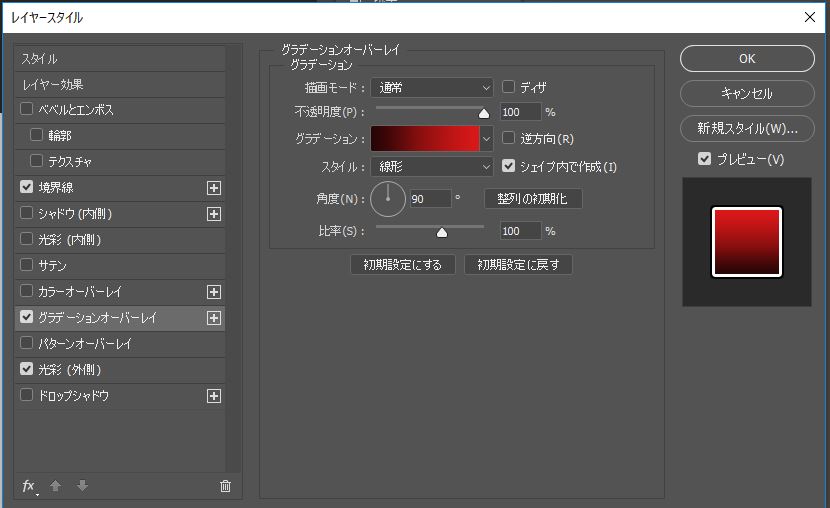The height and width of the screenshot is (508, 830).
Task: Add another 境界線 effect with plus icon
Action: pyautogui.click(x=214, y=188)
